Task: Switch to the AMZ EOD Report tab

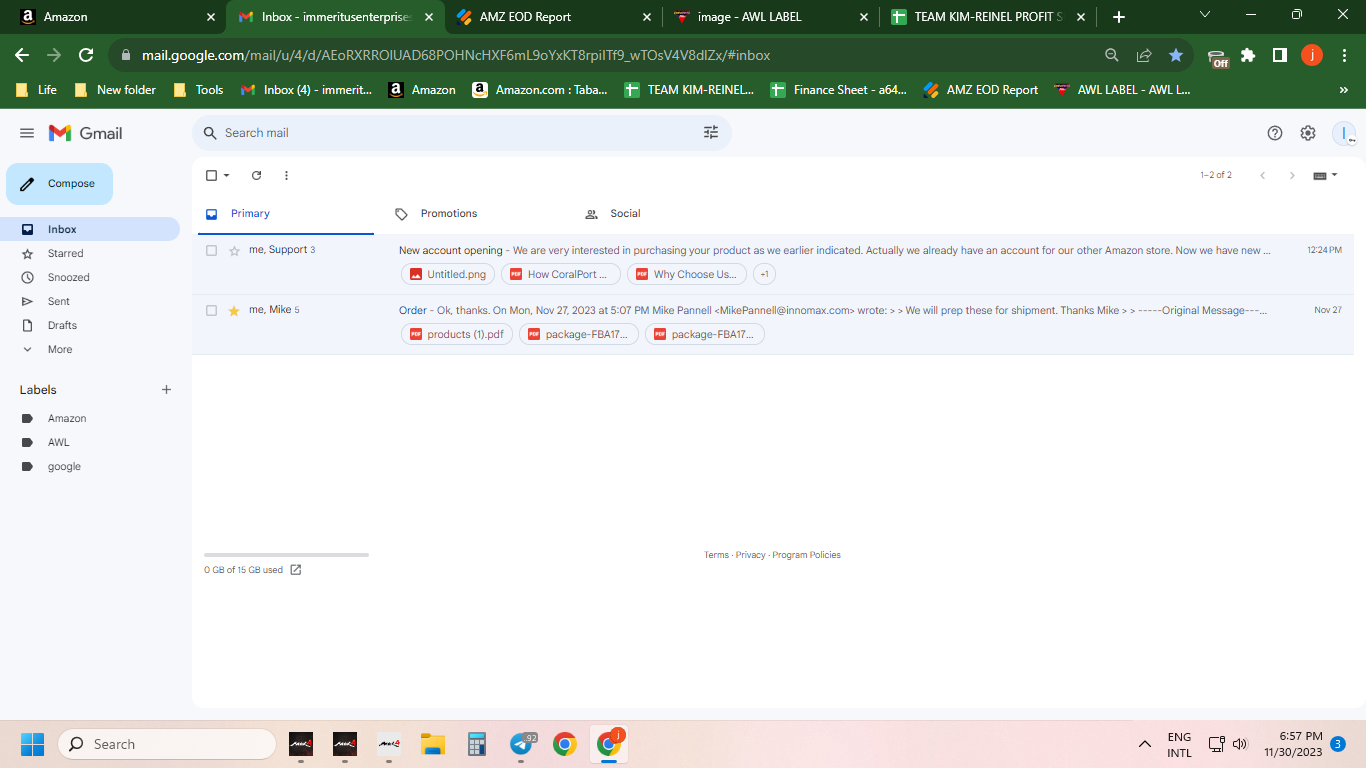Action: 553,17
